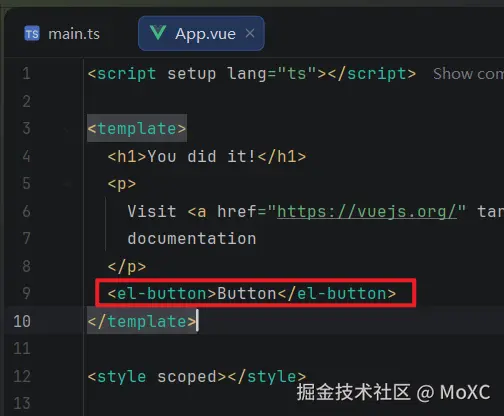Click the Vue logo icon on App.vue
The height and width of the screenshot is (416, 504).
(x=158, y=33)
